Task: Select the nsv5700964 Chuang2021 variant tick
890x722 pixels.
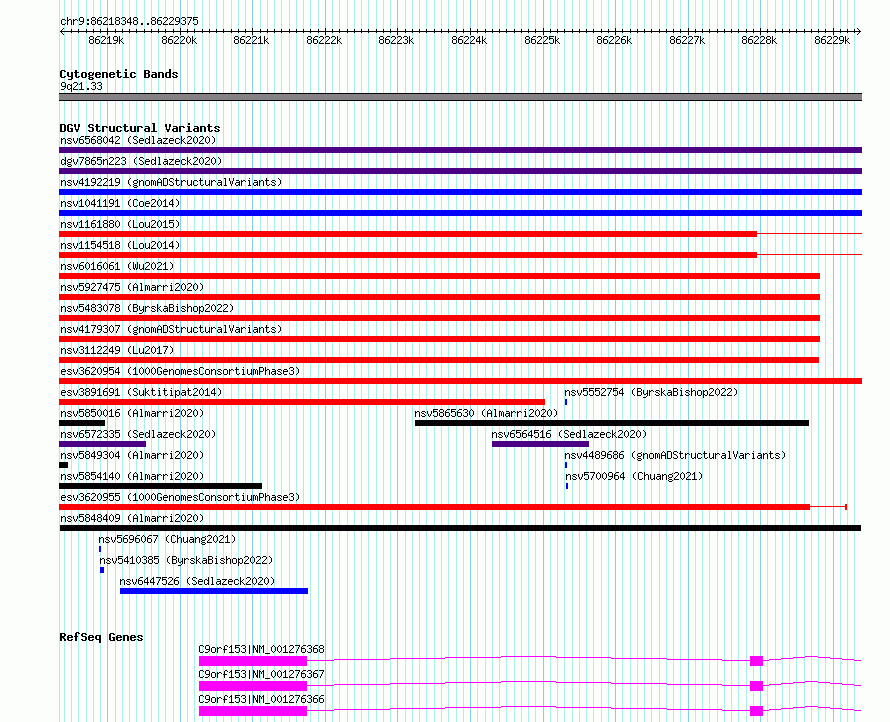Action: [566, 486]
